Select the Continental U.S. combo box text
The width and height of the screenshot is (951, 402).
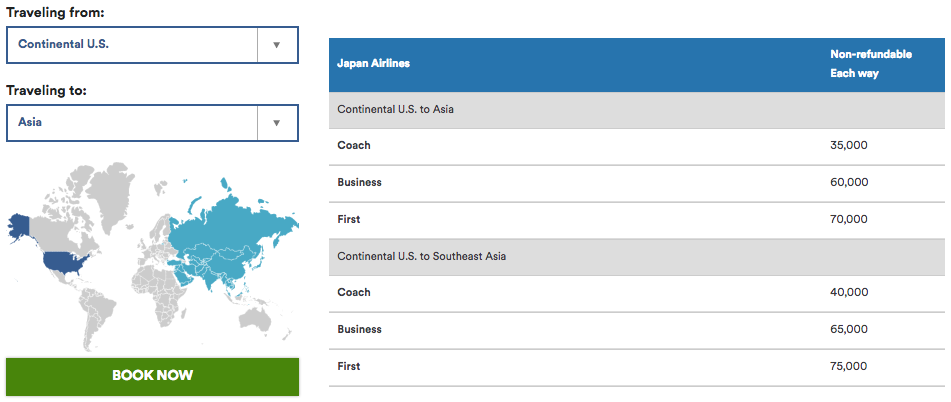pyautogui.click(x=63, y=44)
